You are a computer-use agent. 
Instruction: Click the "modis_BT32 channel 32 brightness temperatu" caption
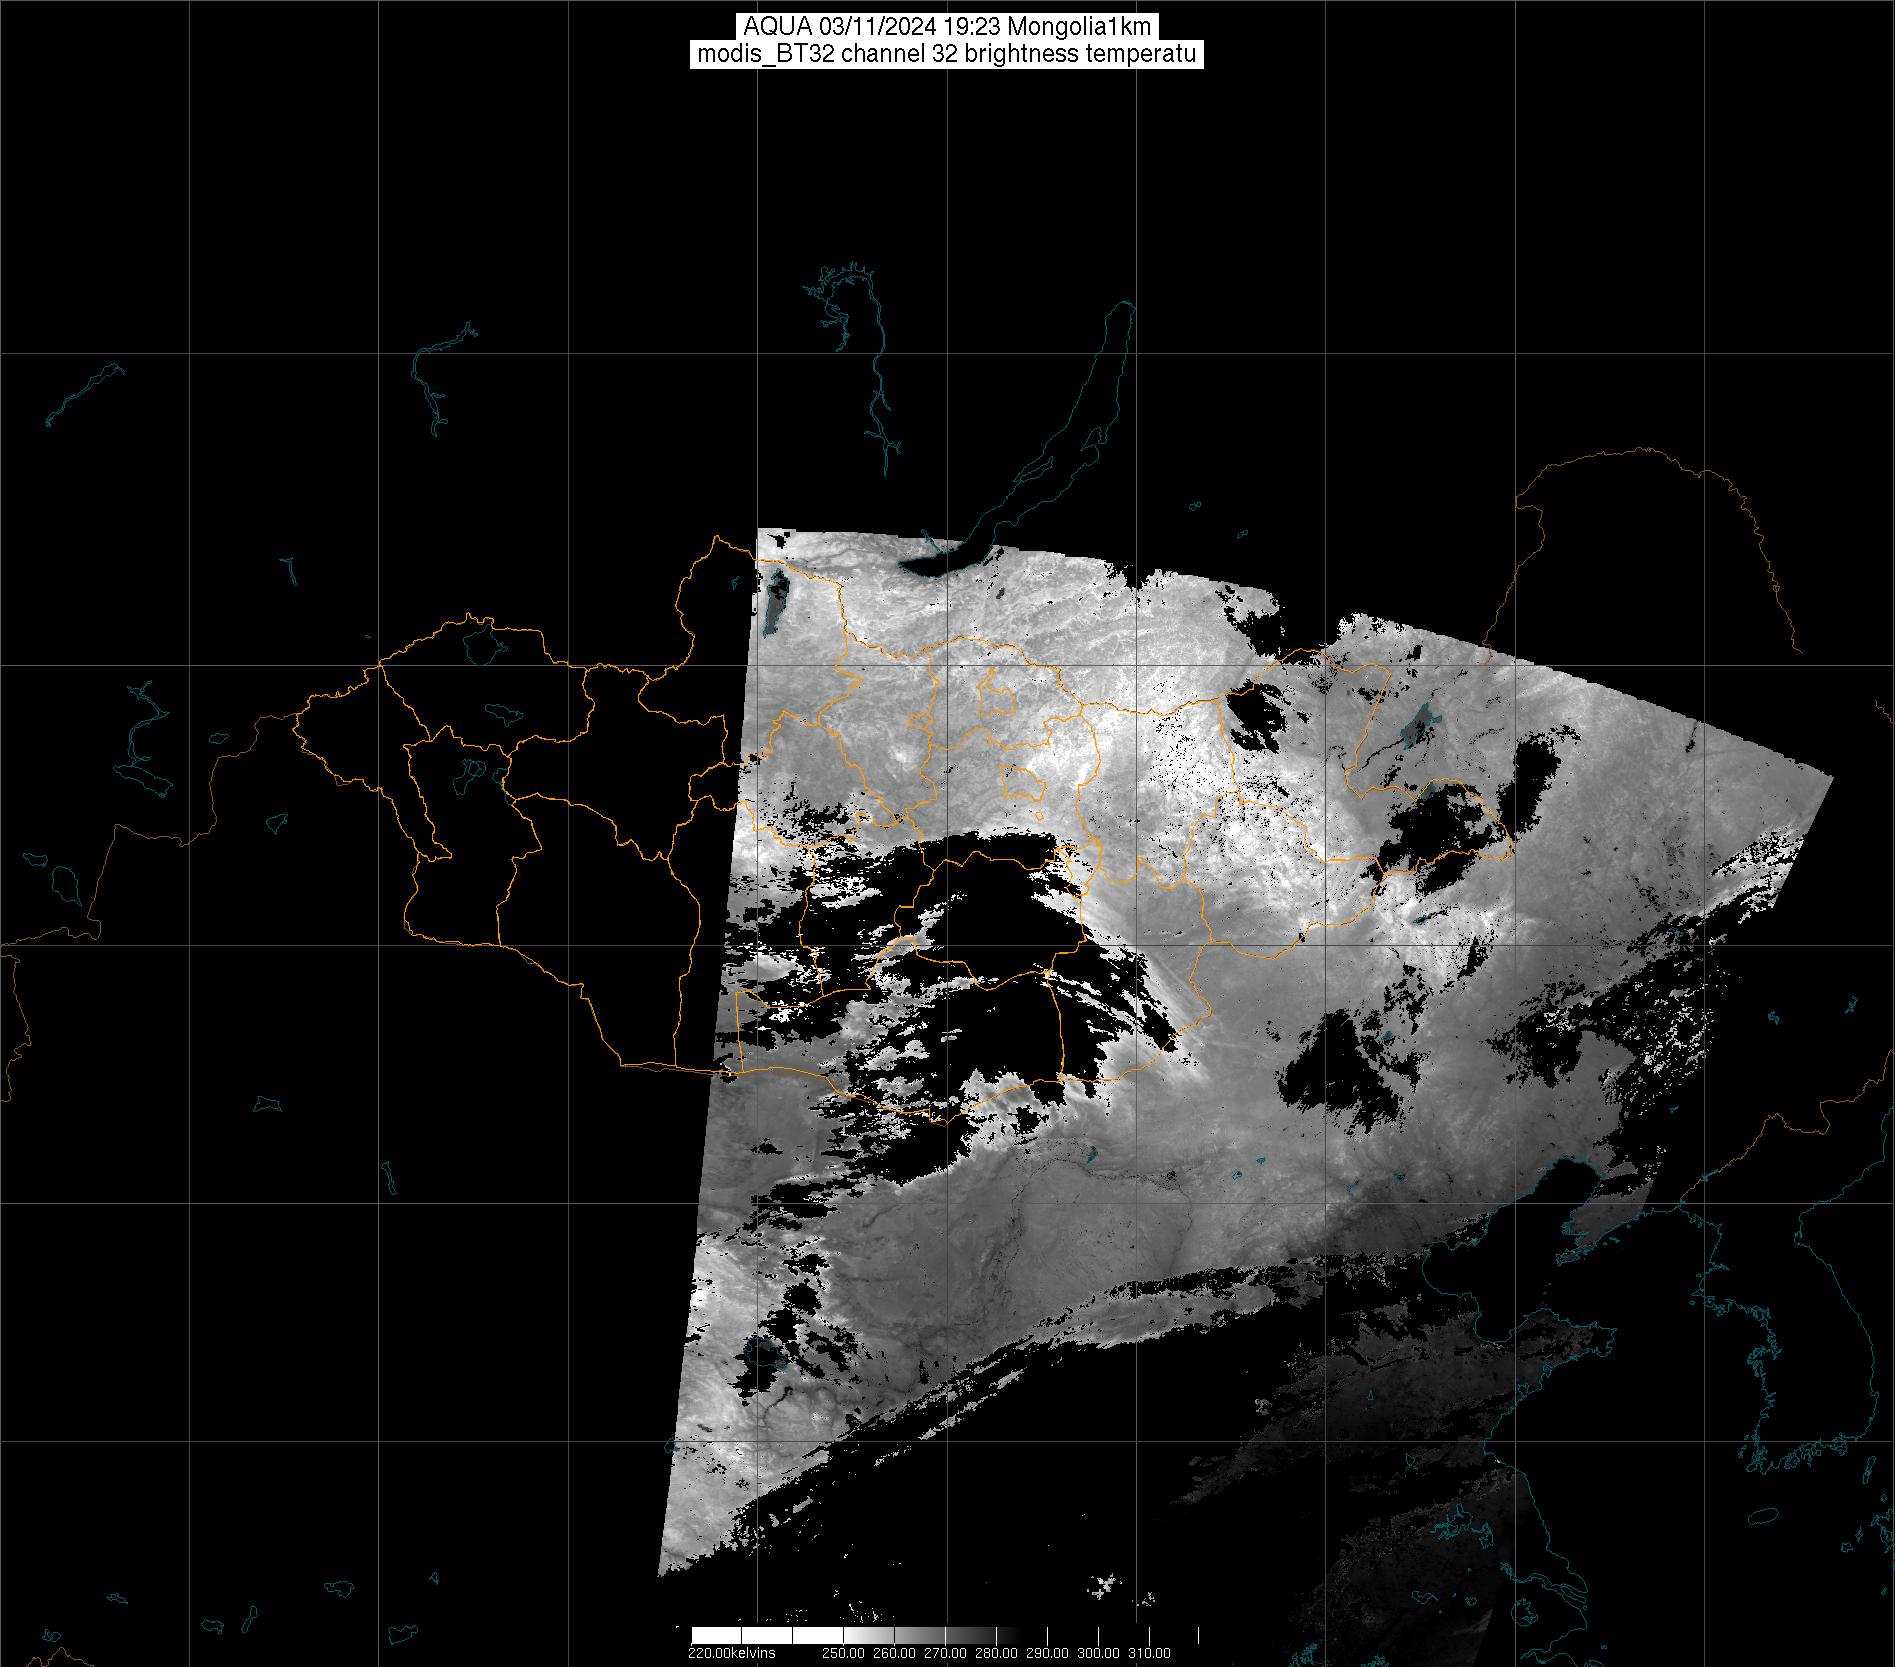947,54
